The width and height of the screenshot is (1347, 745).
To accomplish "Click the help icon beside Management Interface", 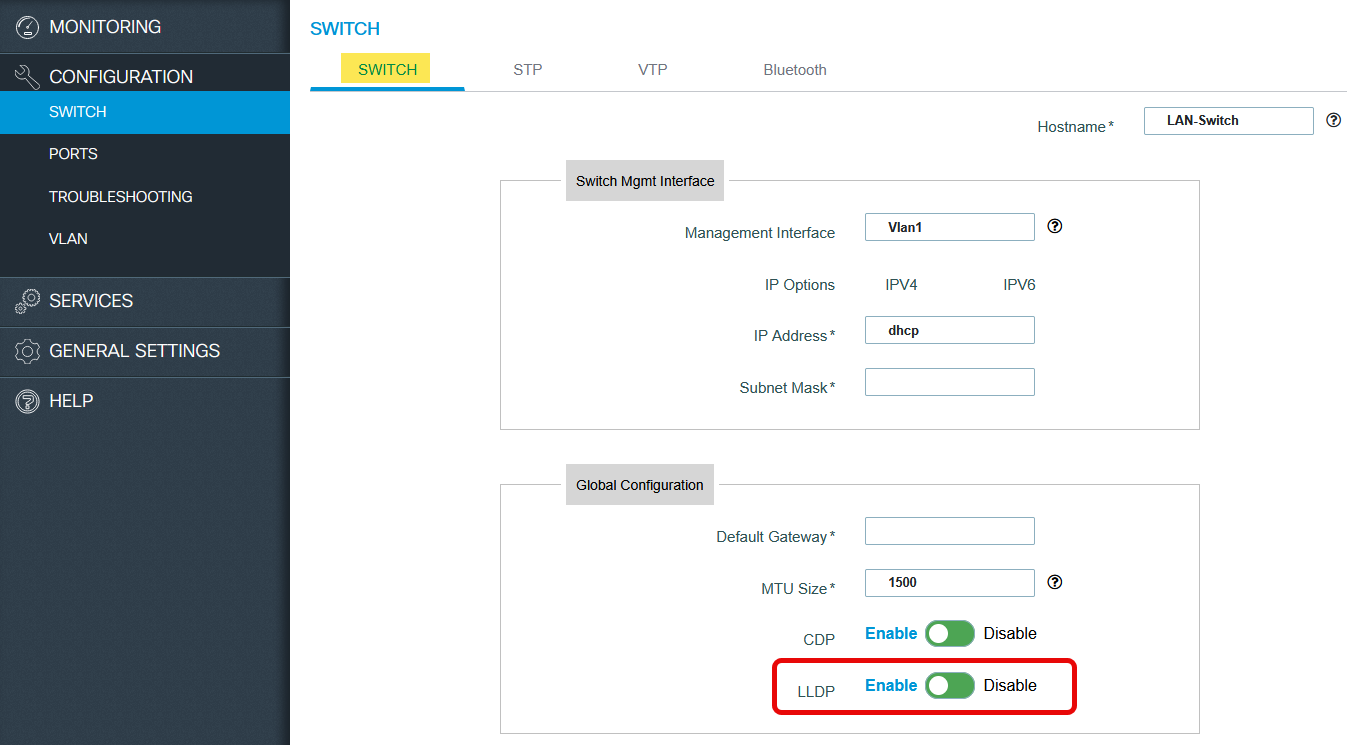I will coord(1054,226).
